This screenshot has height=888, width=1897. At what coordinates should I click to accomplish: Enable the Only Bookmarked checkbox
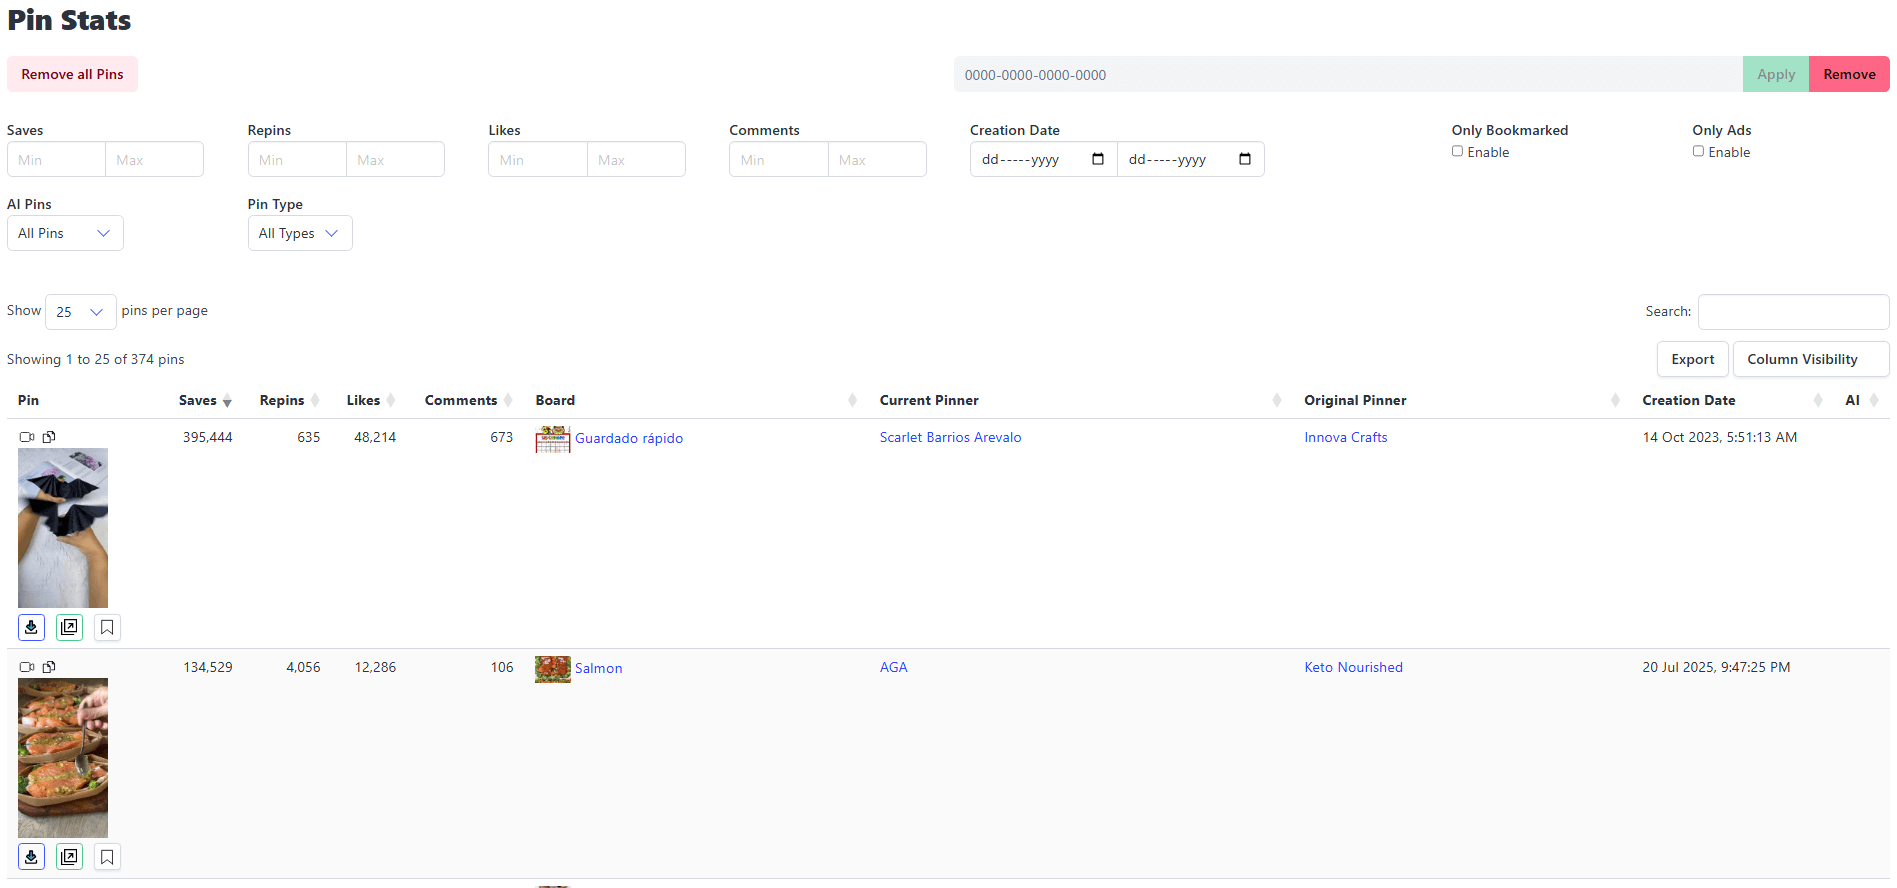point(1458,151)
